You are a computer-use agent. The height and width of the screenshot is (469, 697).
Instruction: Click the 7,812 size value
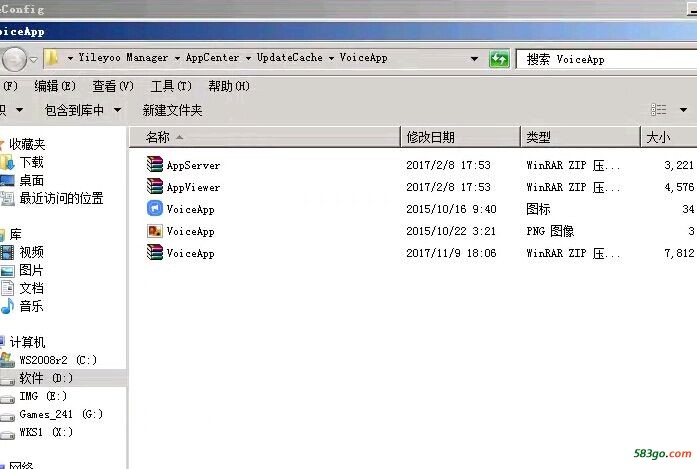679,253
